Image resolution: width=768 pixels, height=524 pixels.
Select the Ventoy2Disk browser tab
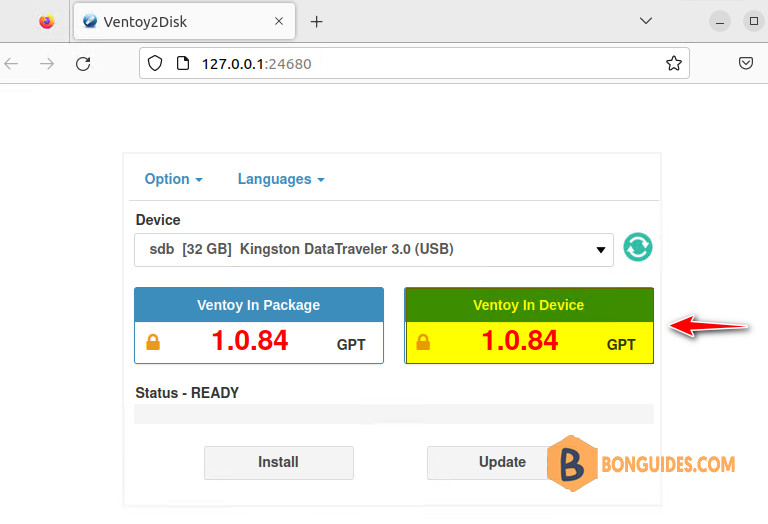[x=184, y=21]
